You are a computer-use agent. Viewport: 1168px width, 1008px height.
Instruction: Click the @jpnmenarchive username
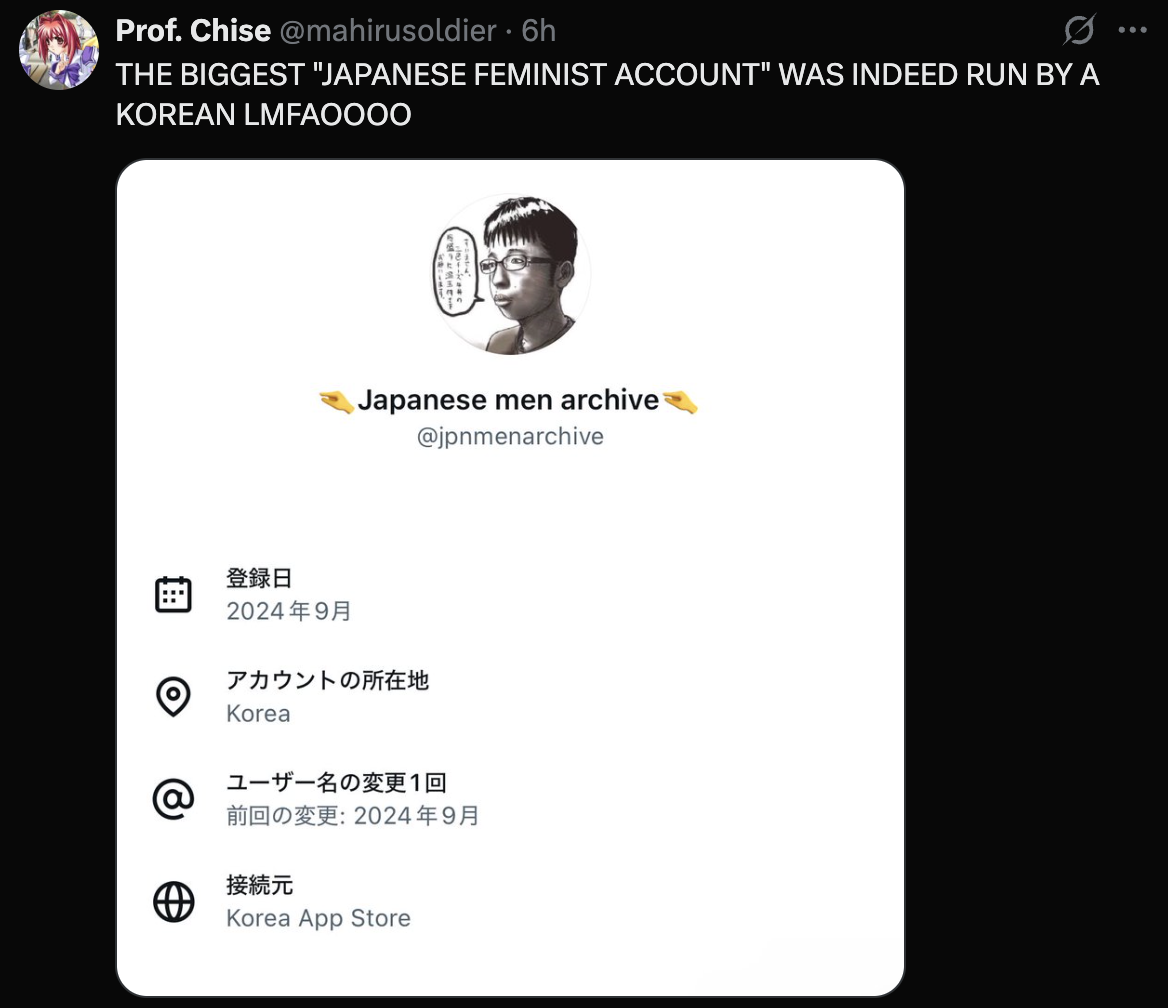coord(510,436)
